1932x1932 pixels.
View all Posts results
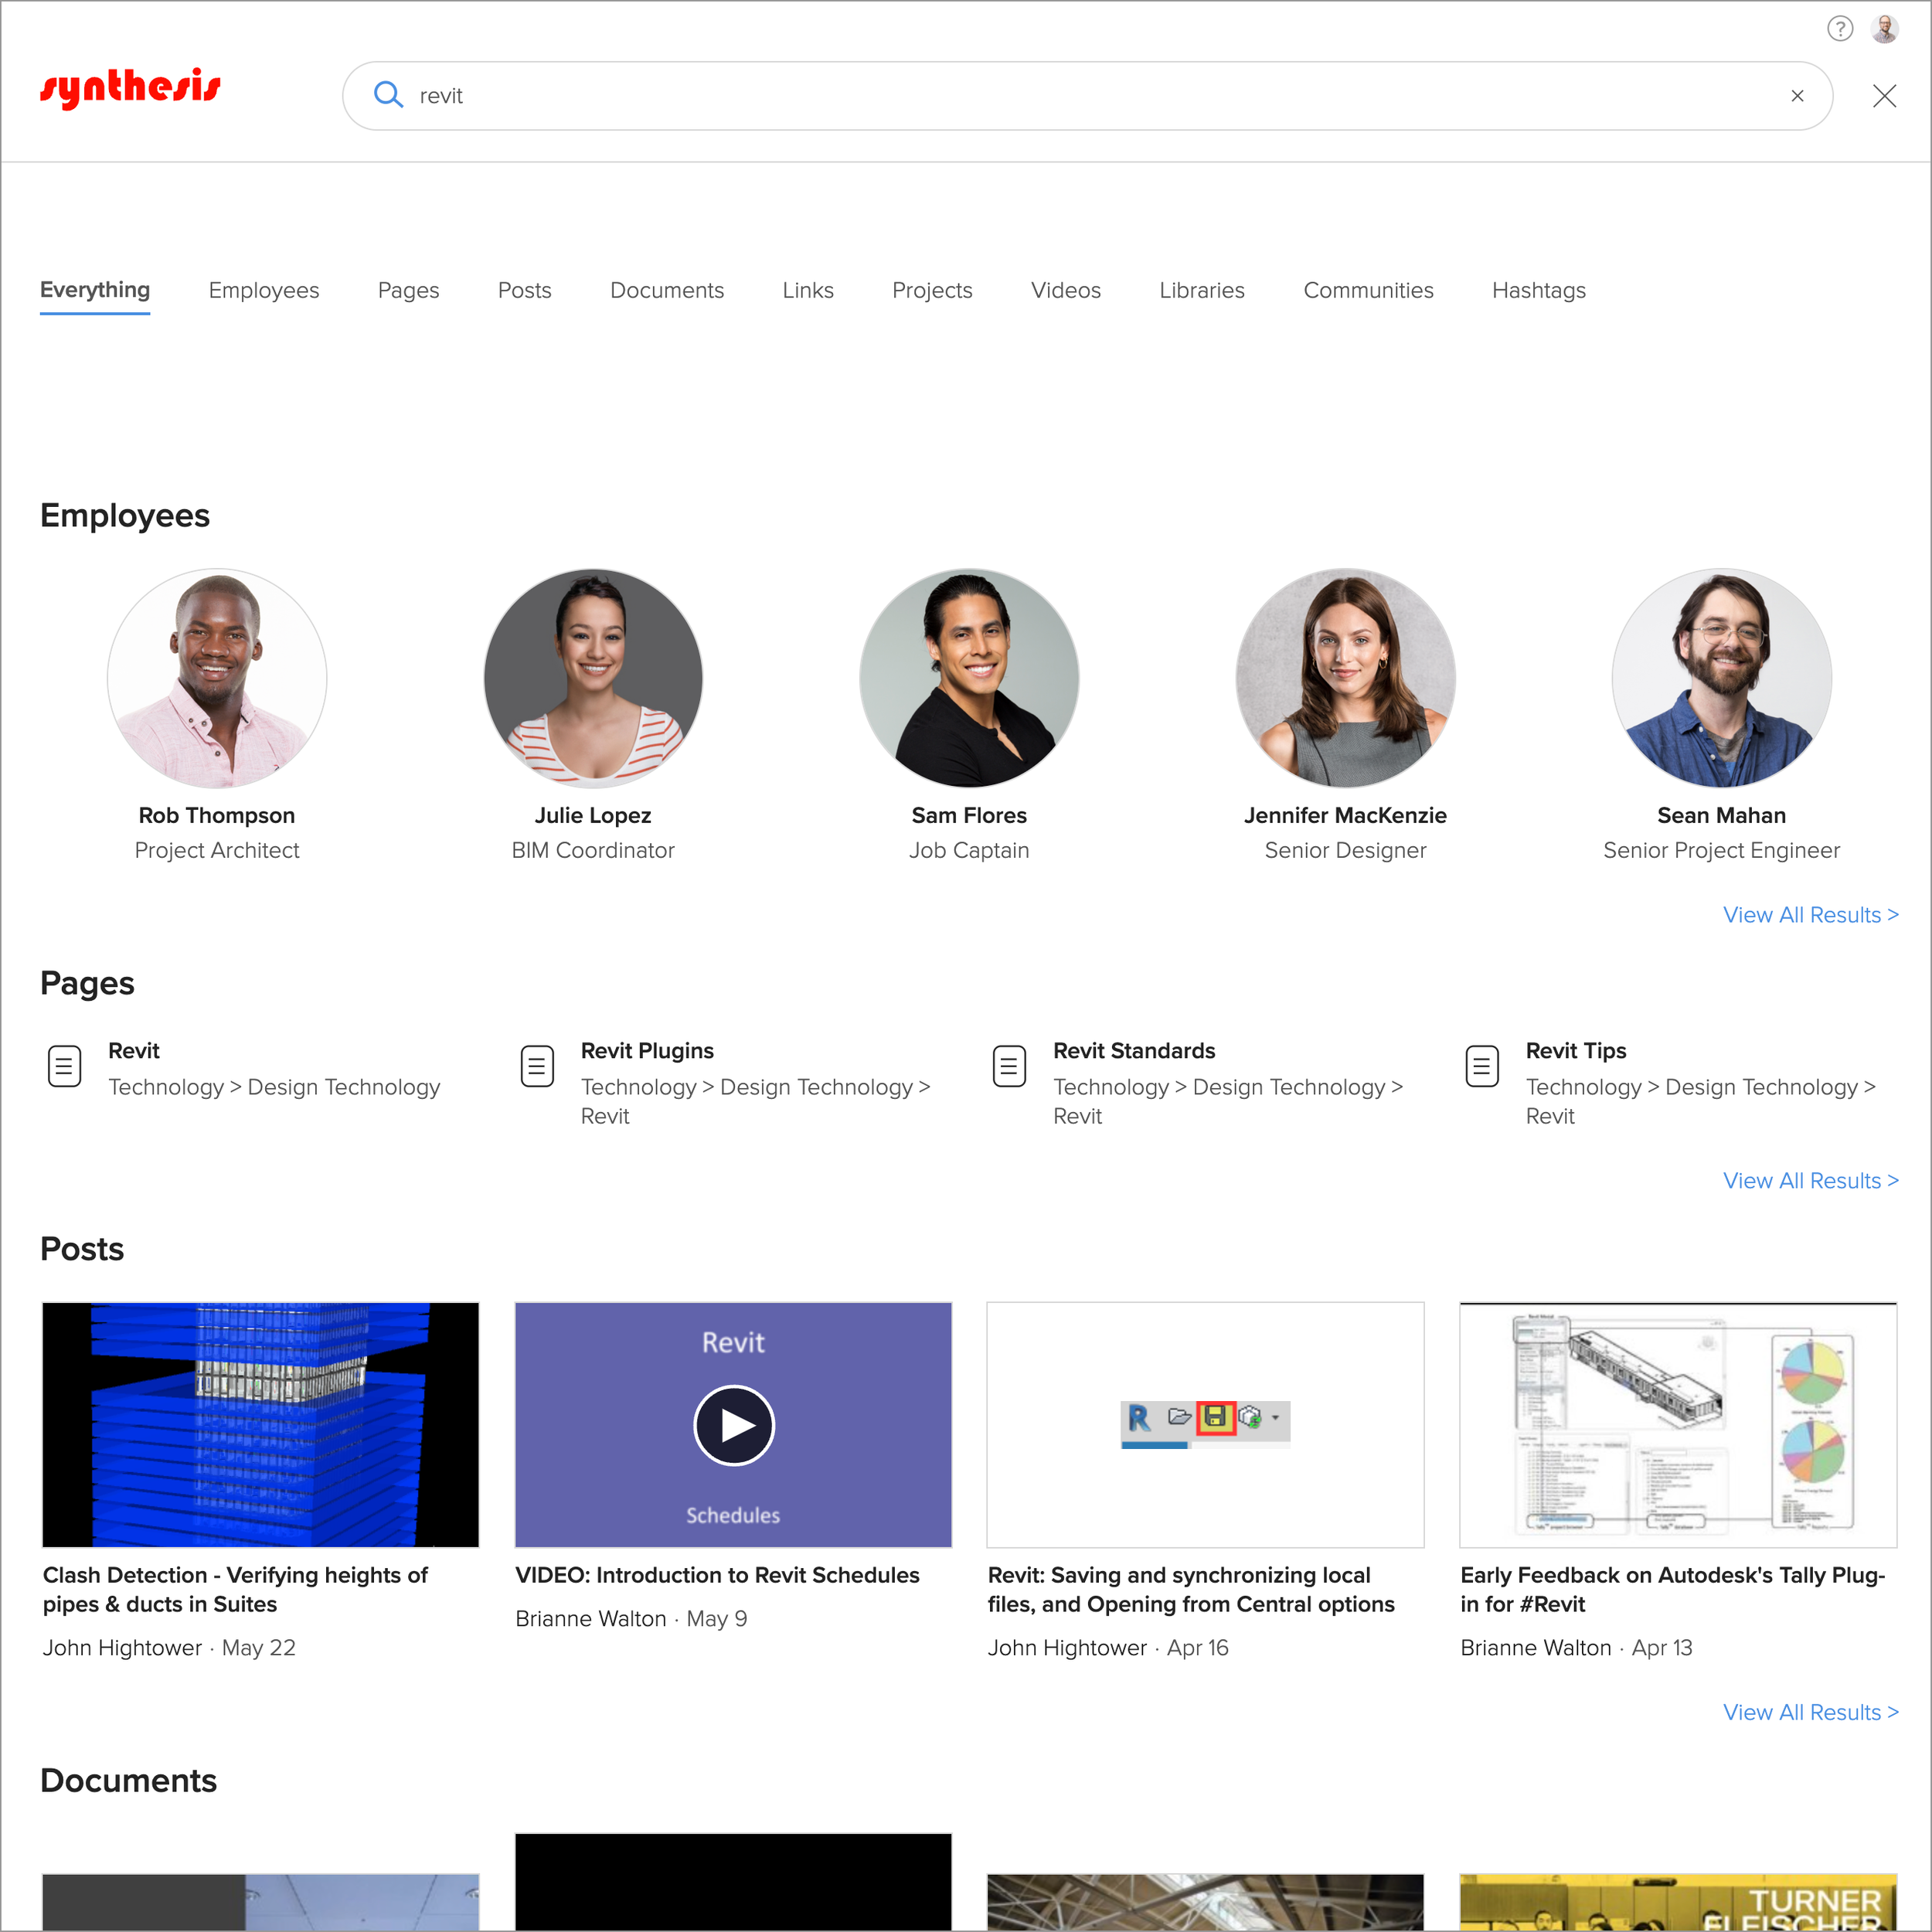(1810, 1712)
